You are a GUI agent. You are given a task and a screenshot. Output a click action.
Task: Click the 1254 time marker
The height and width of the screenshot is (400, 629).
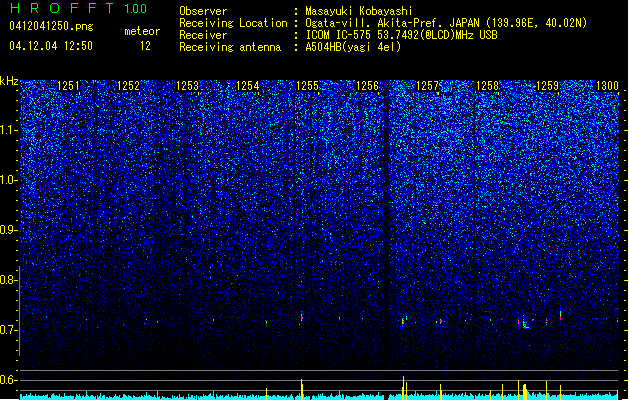click(x=248, y=86)
